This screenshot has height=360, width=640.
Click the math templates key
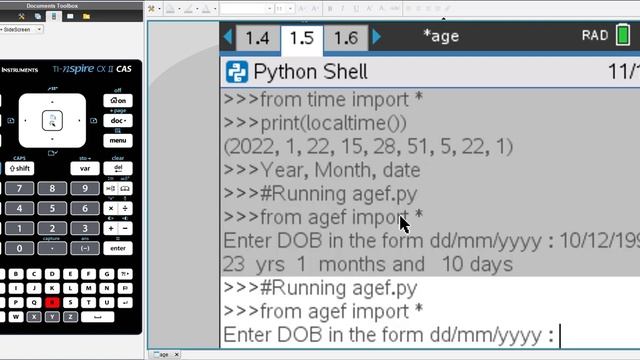[111, 188]
